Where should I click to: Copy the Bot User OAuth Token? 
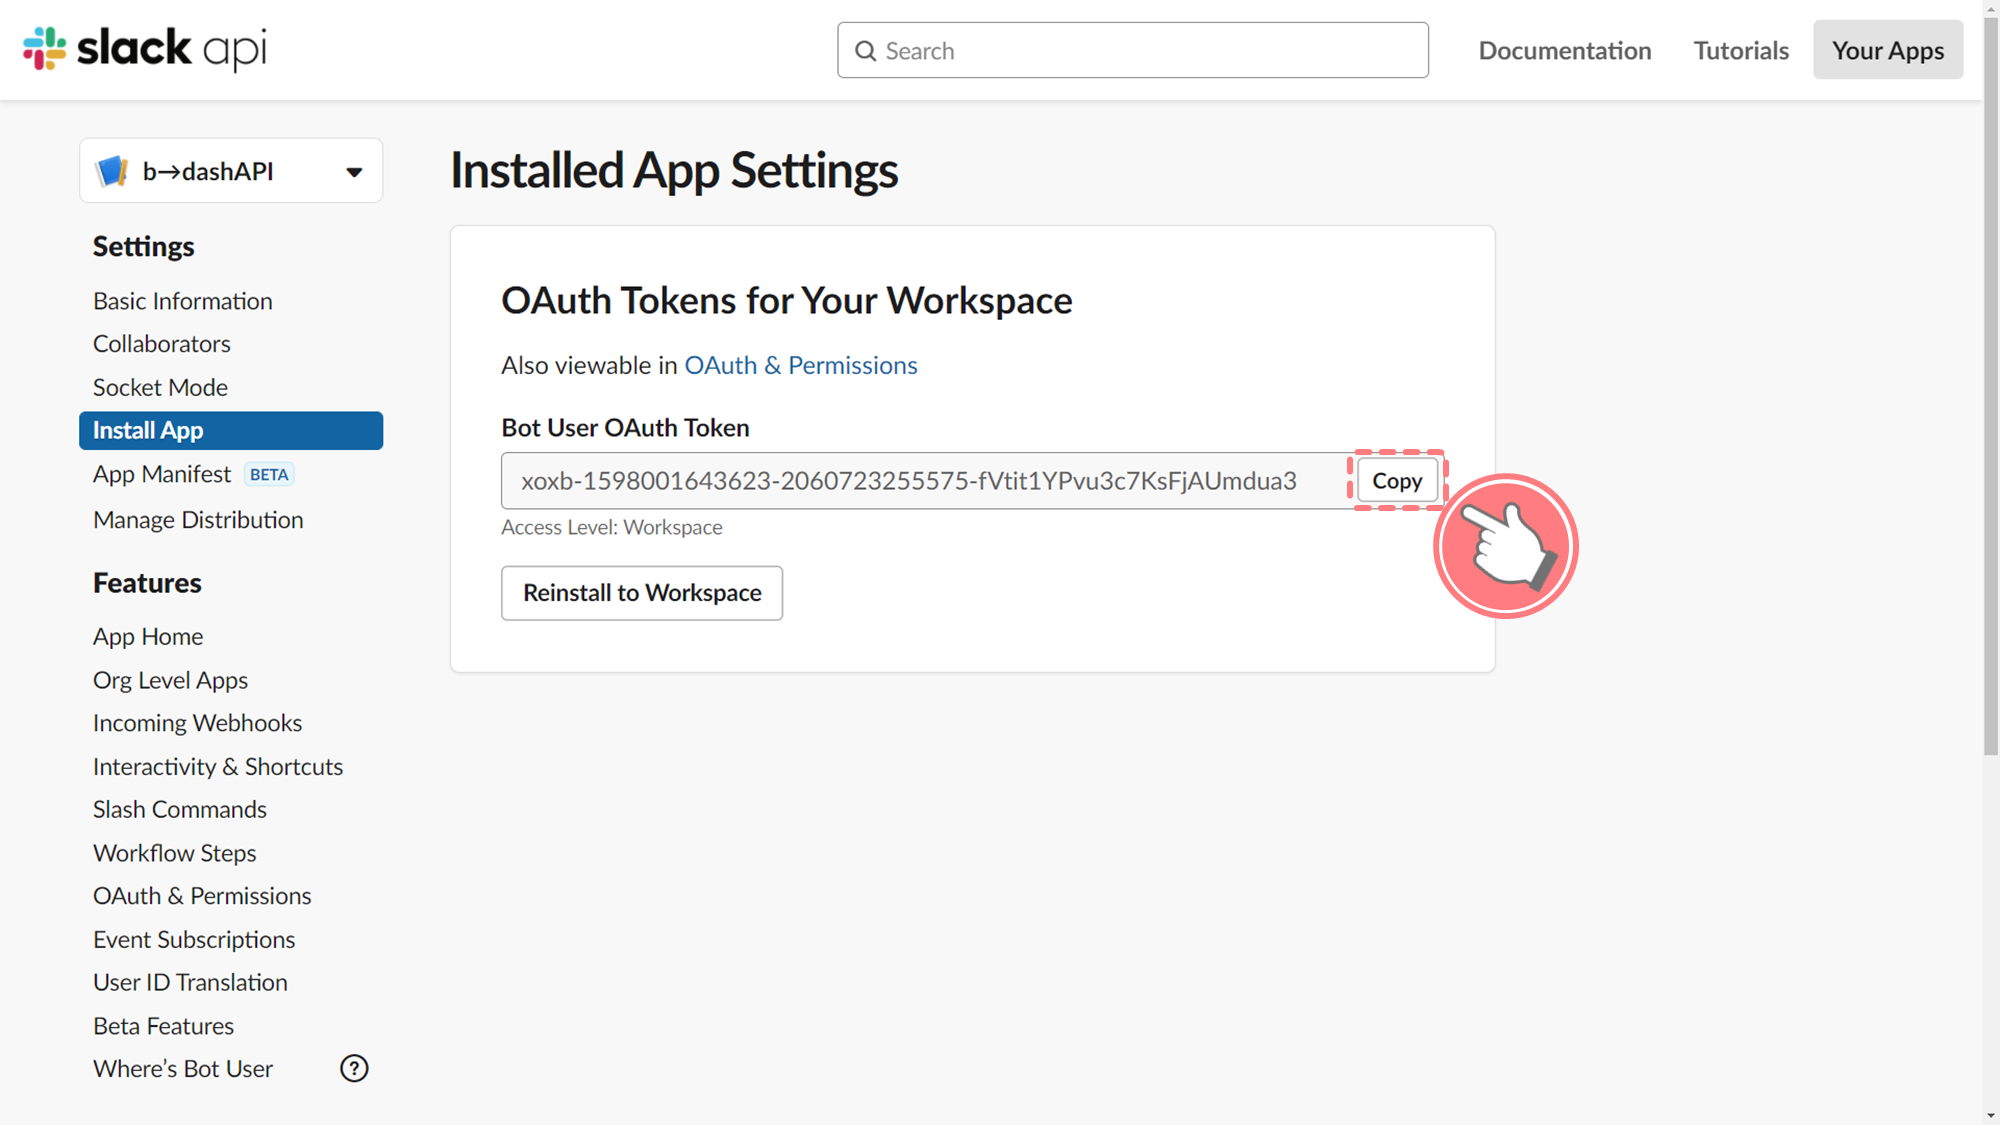[1397, 481]
